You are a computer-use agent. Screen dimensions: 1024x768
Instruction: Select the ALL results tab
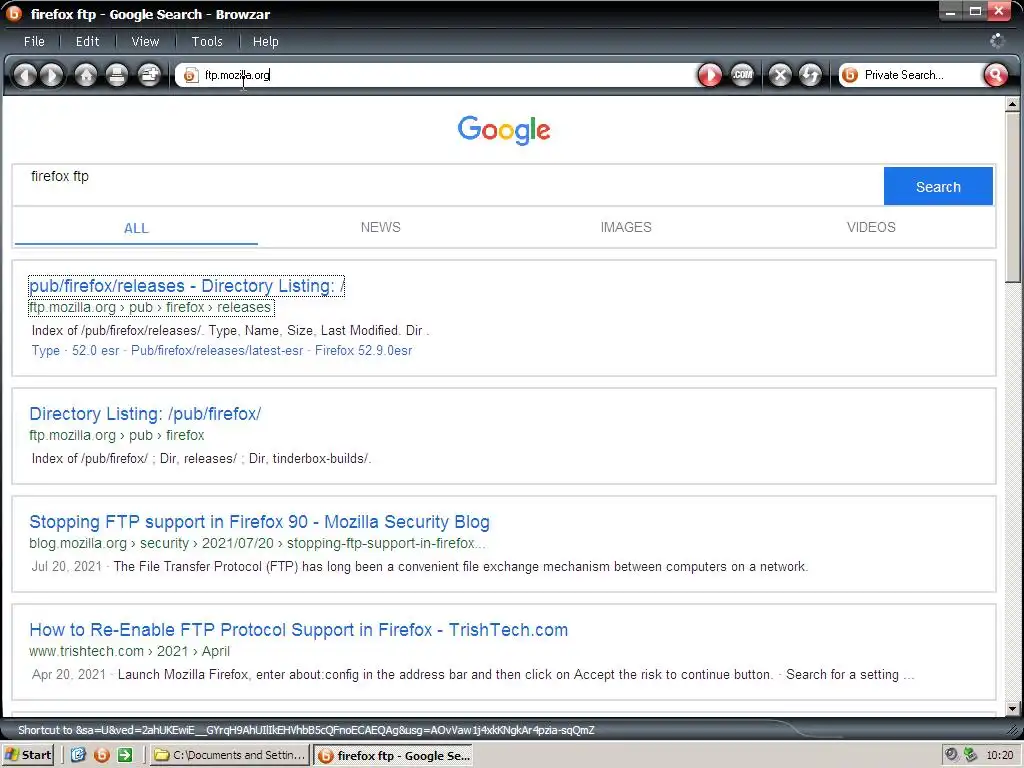pyautogui.click(x=136, y=228)
